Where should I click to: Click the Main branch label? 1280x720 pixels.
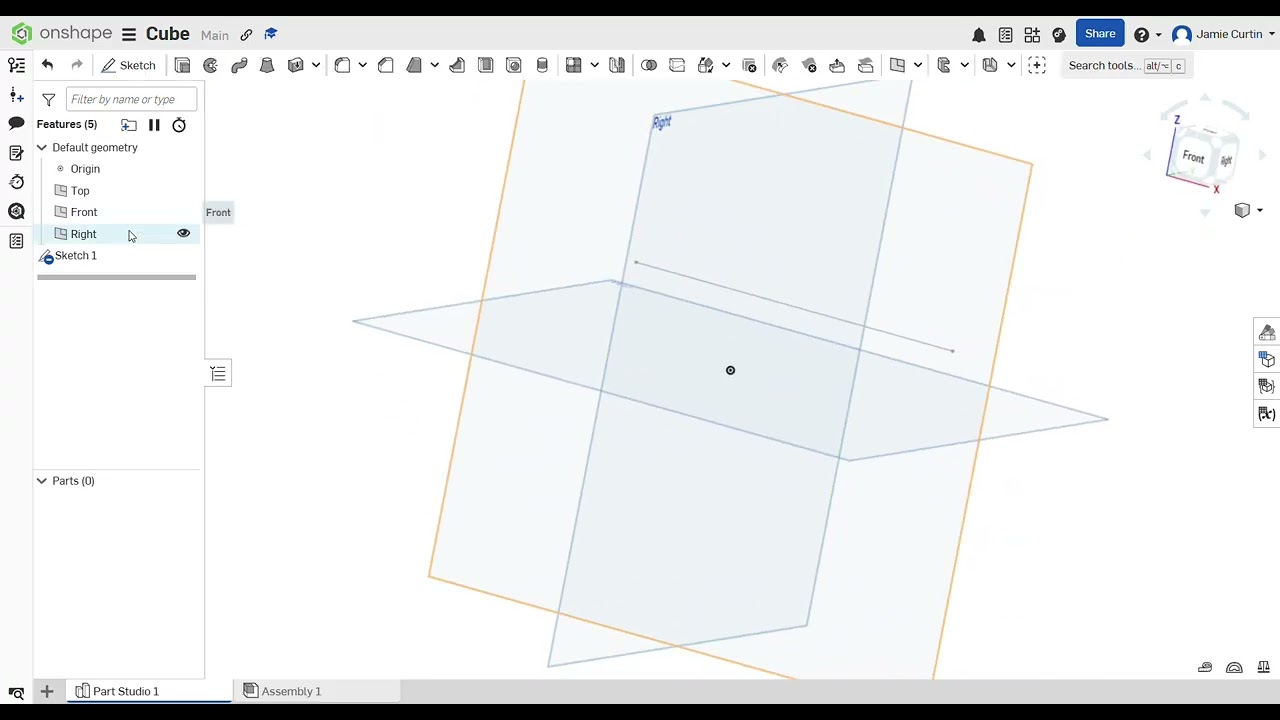[x=215, y=35]
